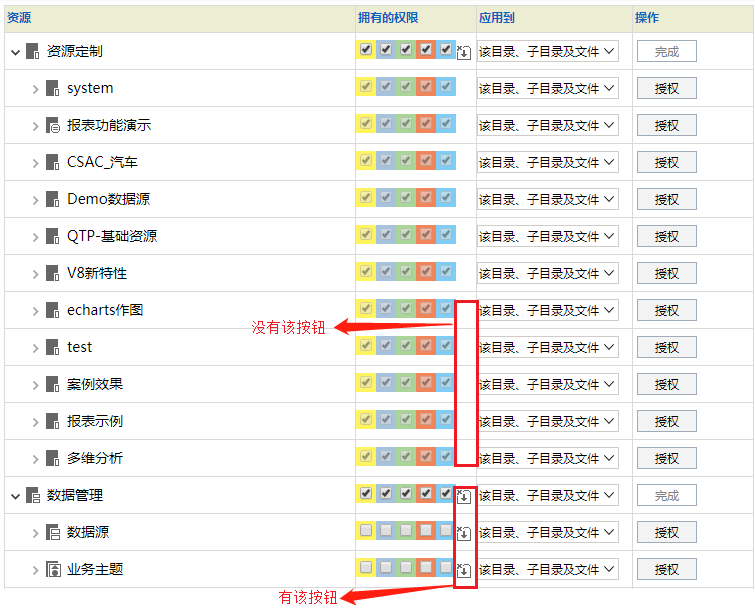Click the copy-permission icon in the 业务主题 row

click(x=464, y=570)
